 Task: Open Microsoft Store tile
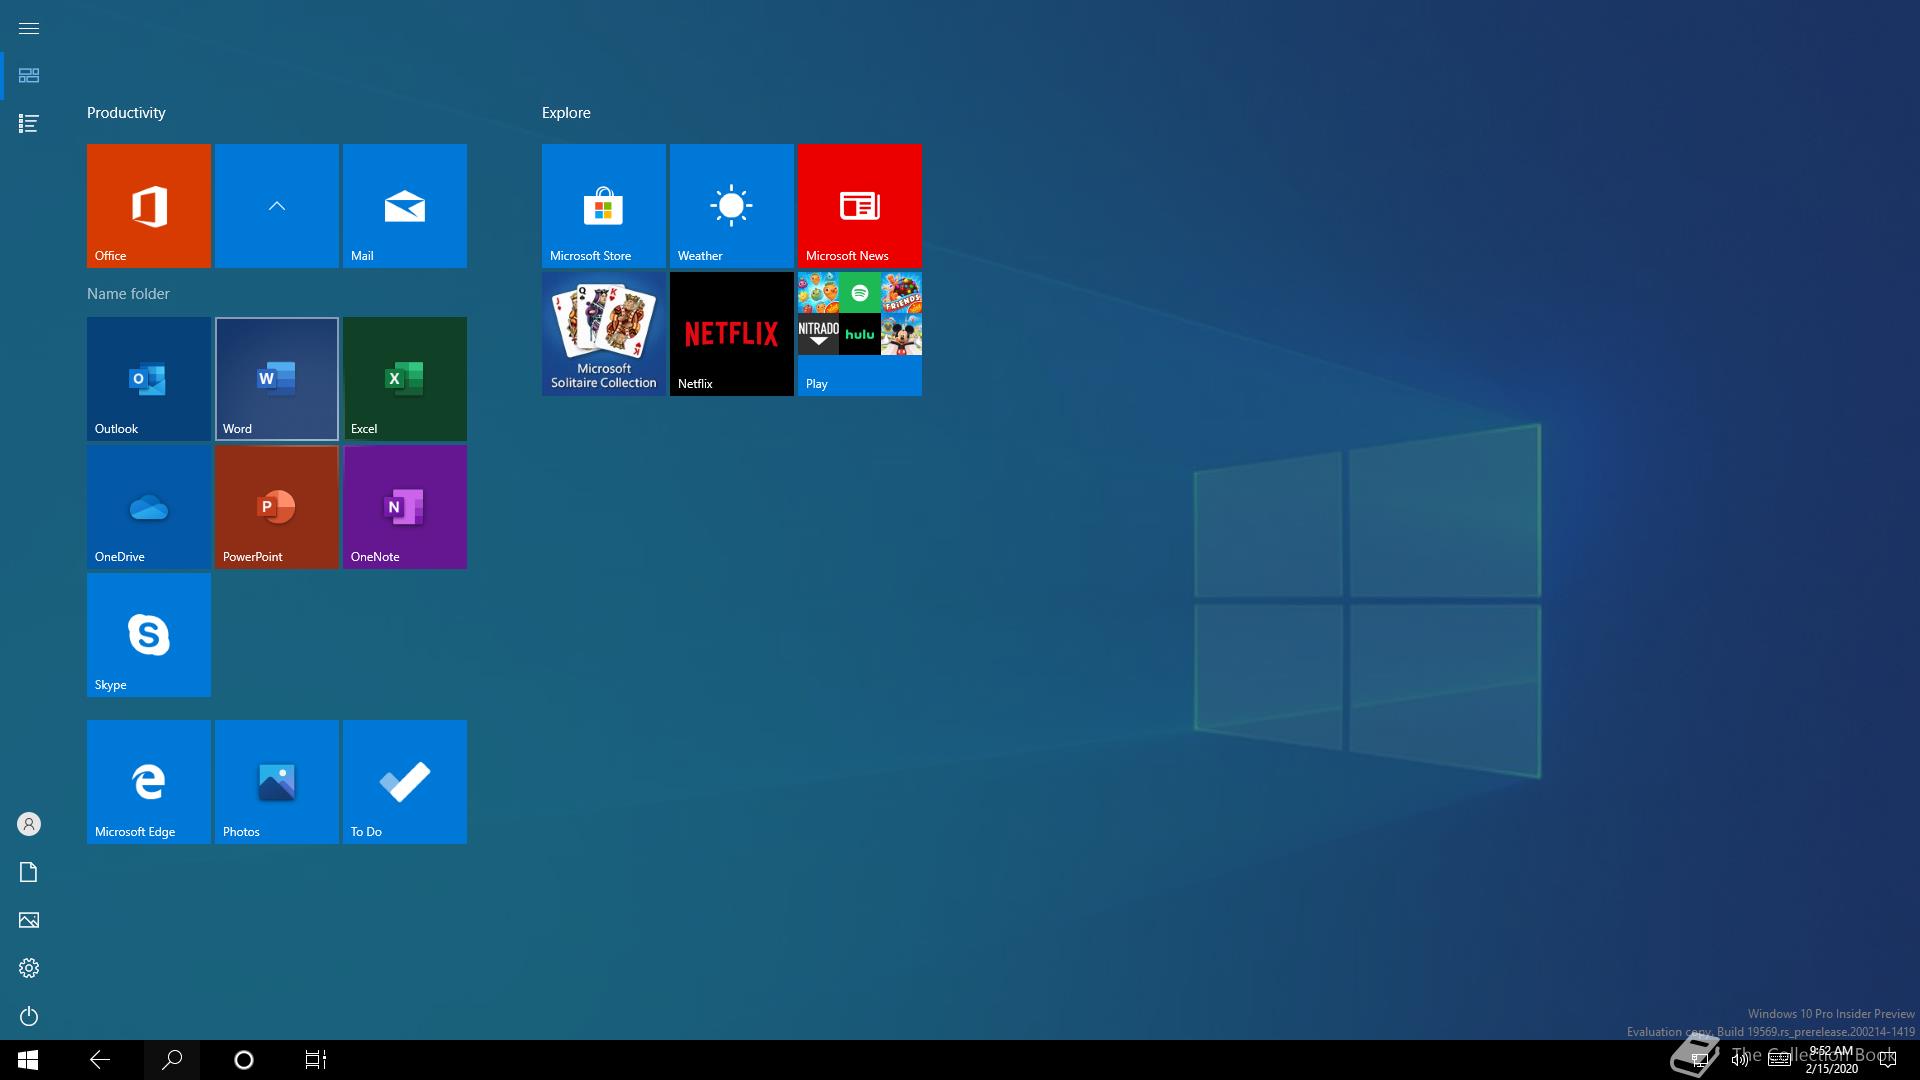[603, 206]
